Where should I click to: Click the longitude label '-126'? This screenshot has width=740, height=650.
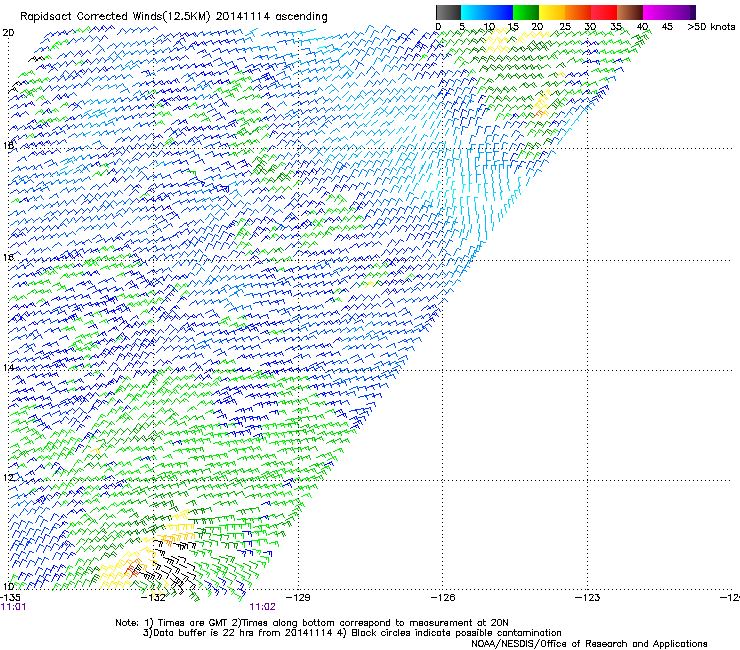coord(443,598)
